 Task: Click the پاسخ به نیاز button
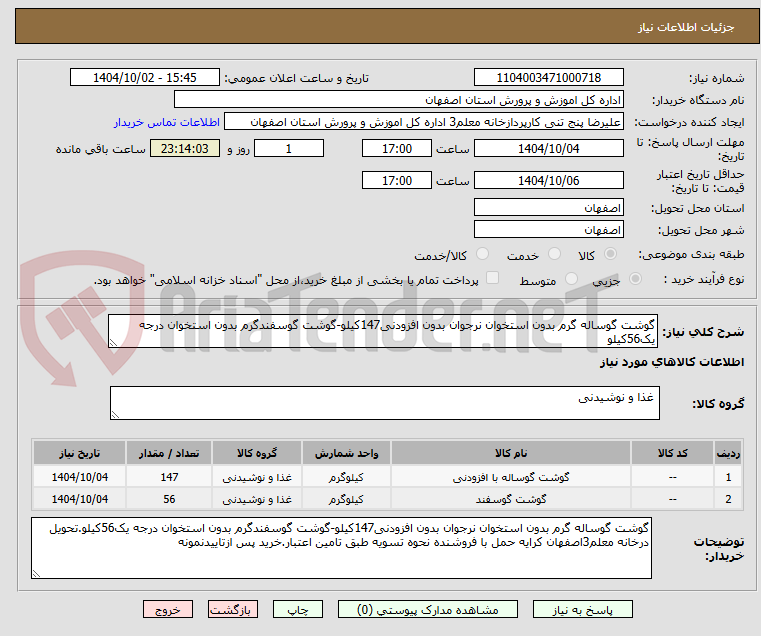[x=582, y=609]
